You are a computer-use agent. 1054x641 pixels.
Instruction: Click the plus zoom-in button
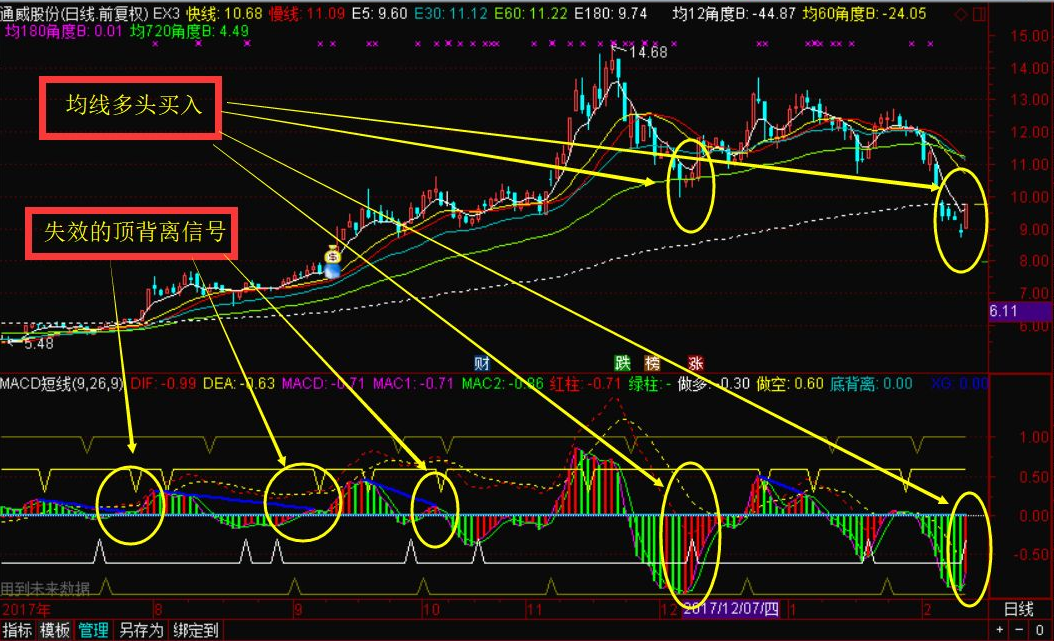click(1000, 630)
